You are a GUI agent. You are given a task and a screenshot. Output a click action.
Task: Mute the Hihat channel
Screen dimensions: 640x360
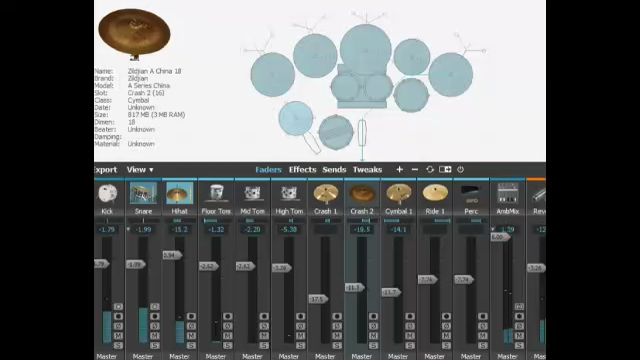[x=191, y=336]
